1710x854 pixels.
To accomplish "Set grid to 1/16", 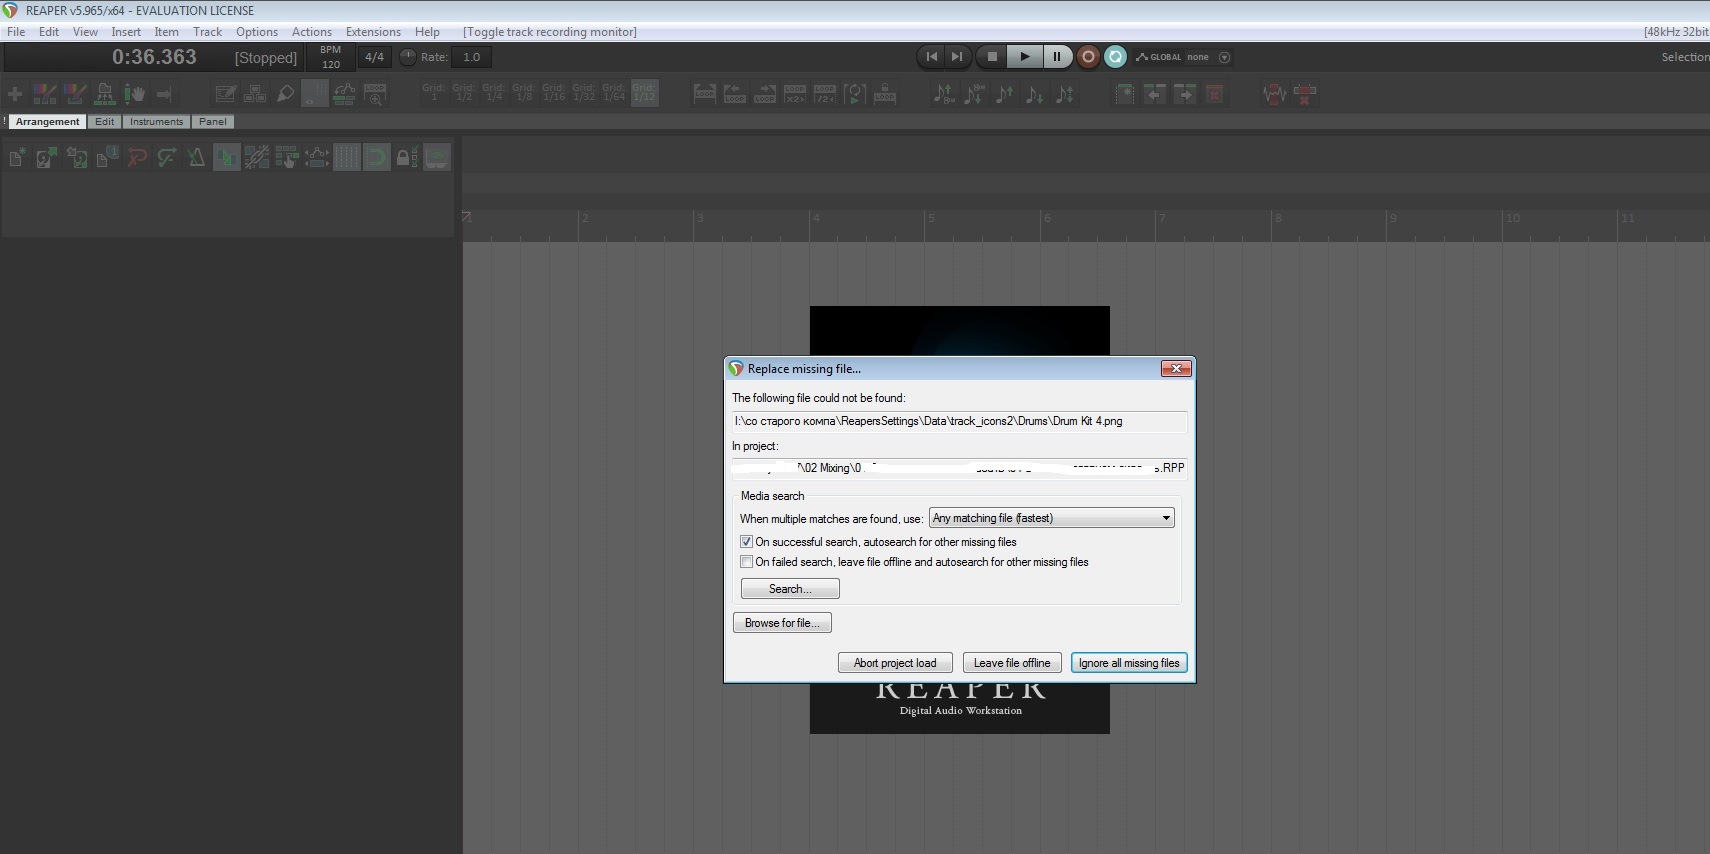I will [554, 93].
